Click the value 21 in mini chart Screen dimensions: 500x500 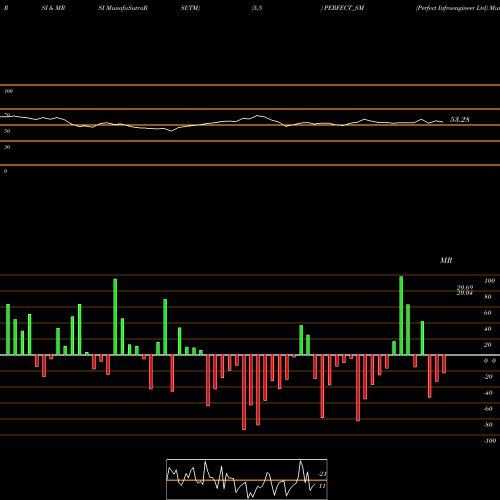pos(323,474)
